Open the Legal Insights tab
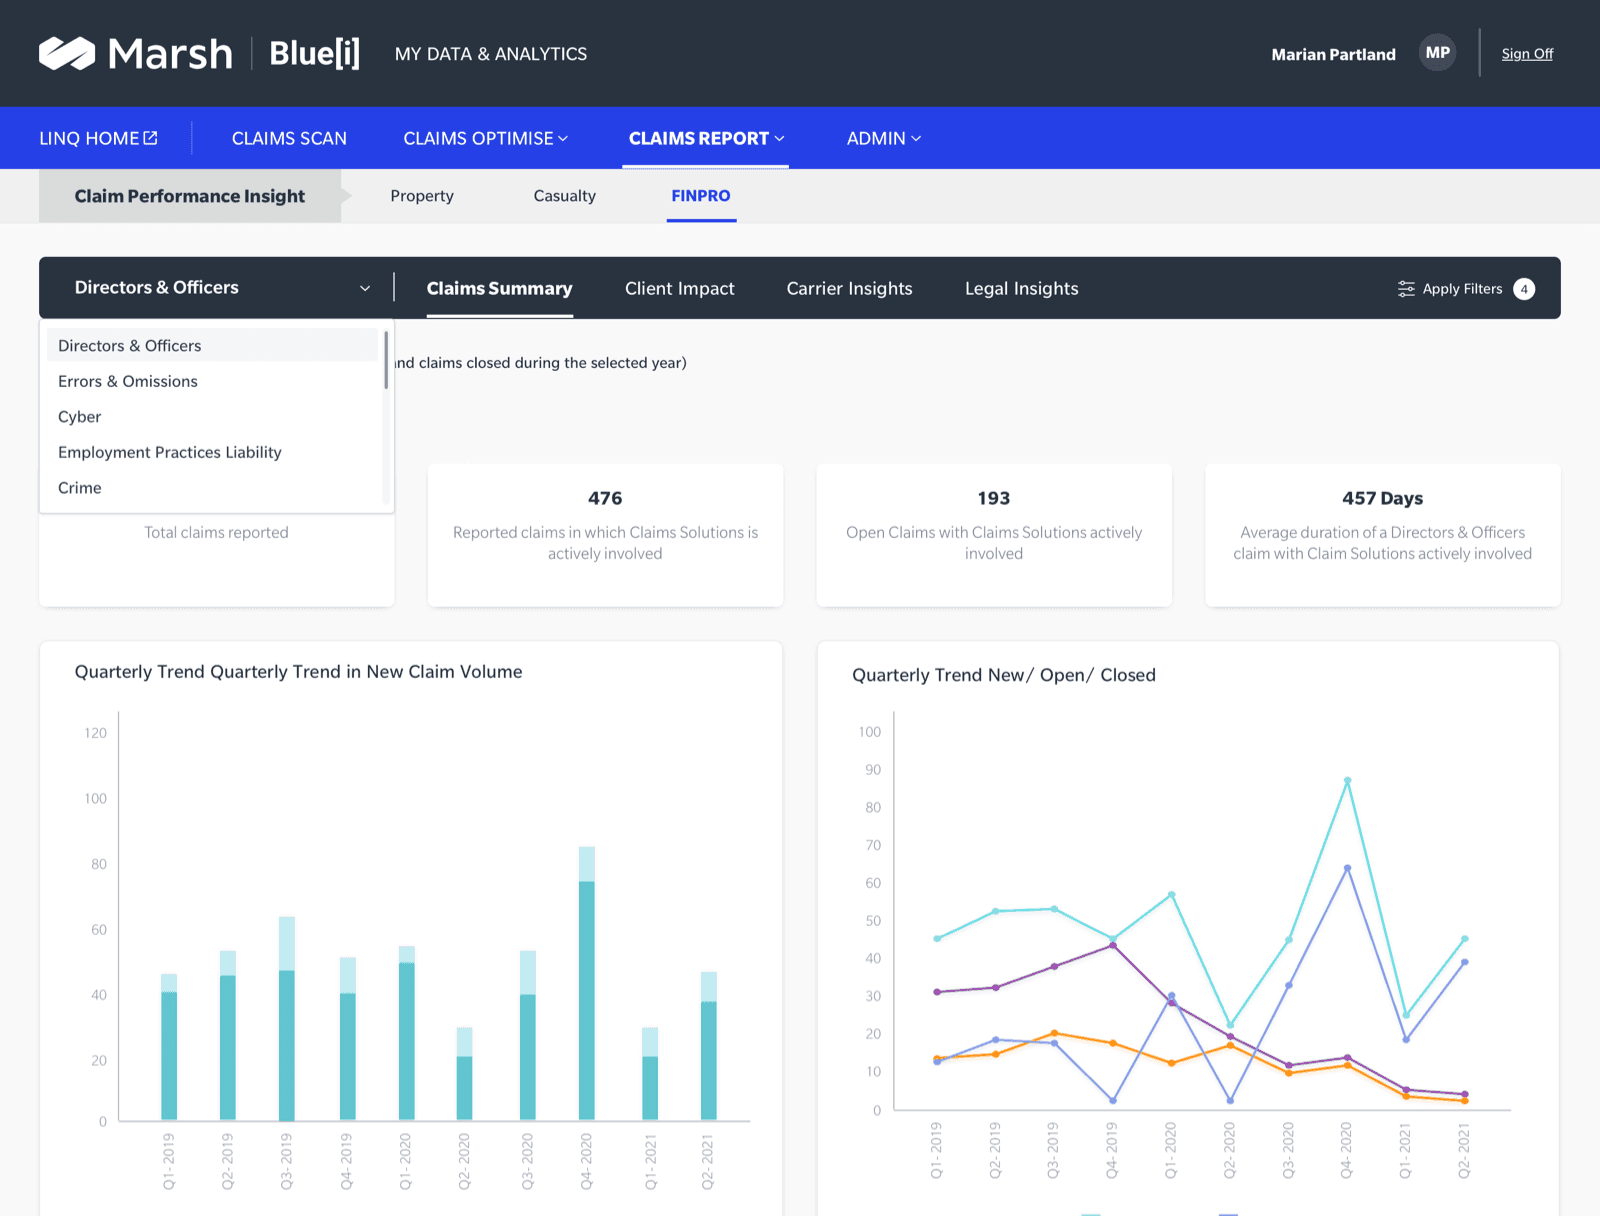This screenshot has height=1216, width=1600. point(1021,288)
